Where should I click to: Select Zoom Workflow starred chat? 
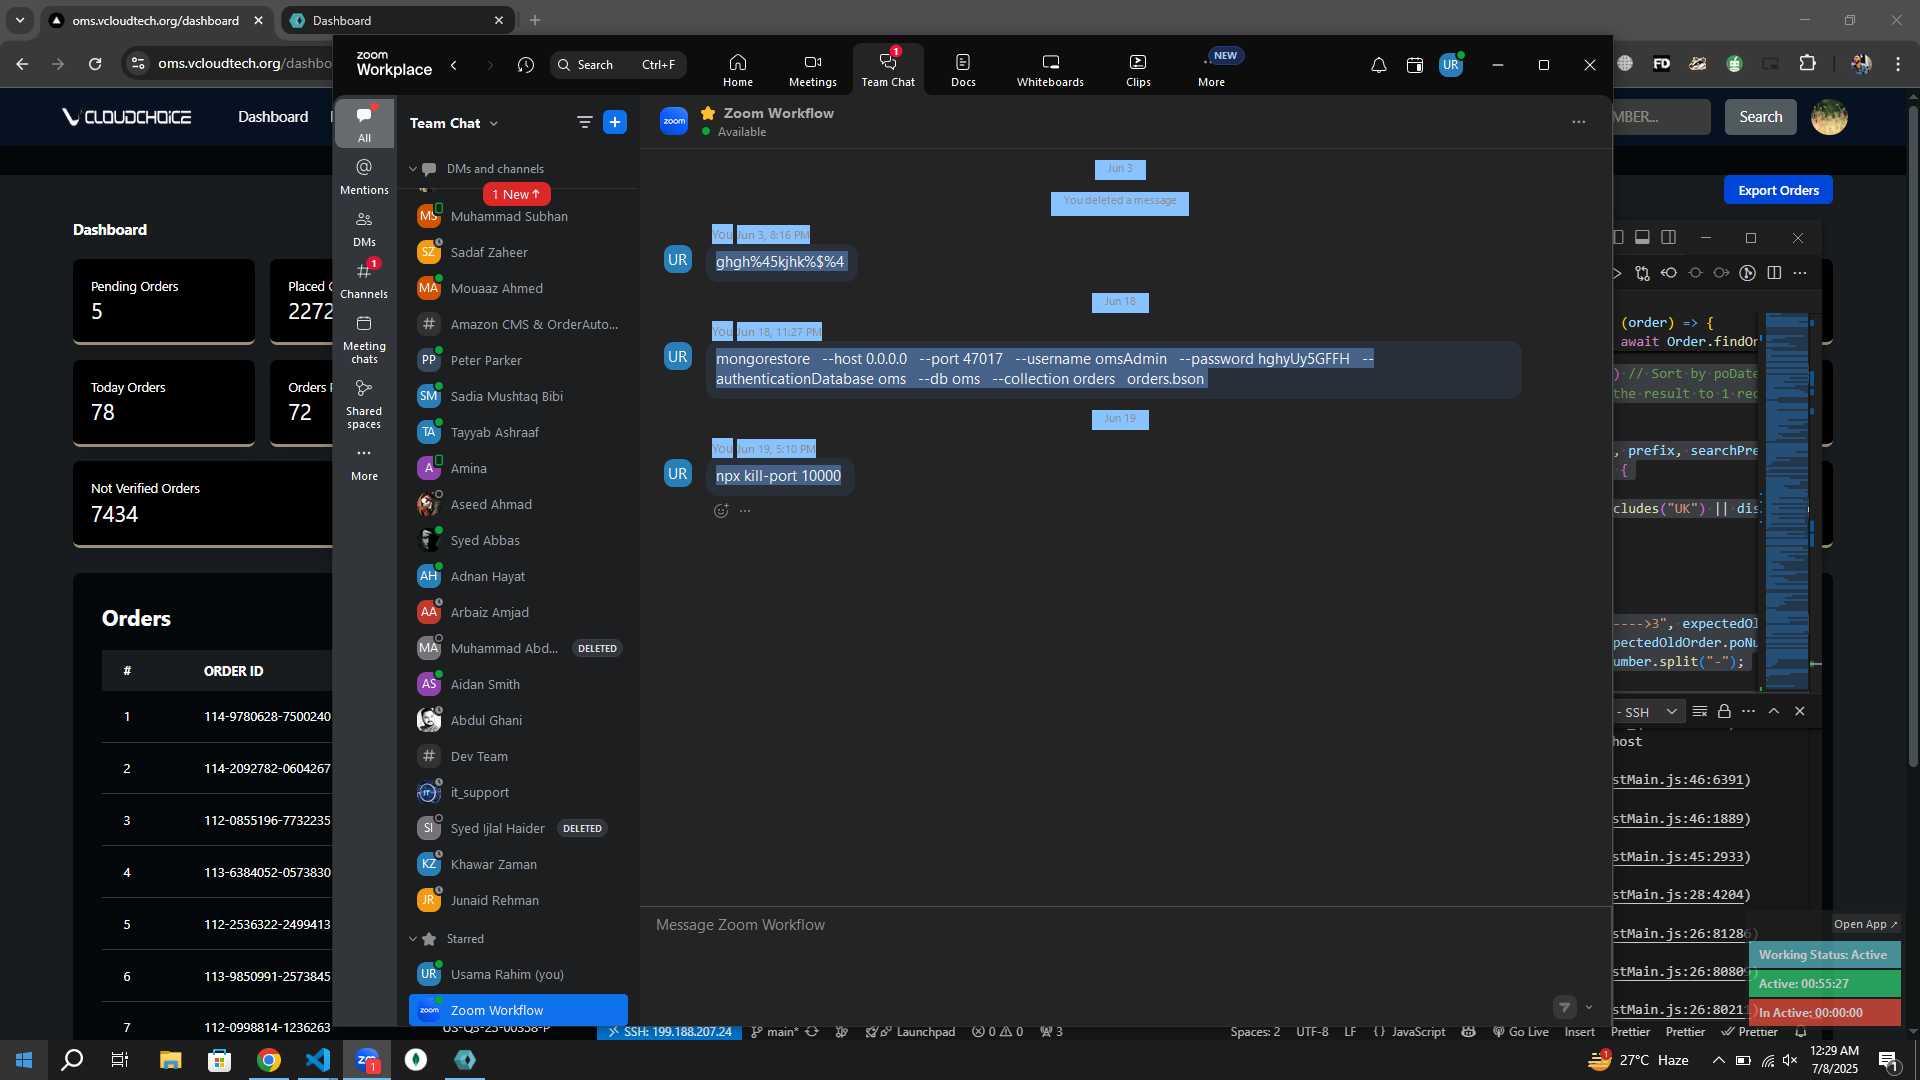(x=518, y=1010)
